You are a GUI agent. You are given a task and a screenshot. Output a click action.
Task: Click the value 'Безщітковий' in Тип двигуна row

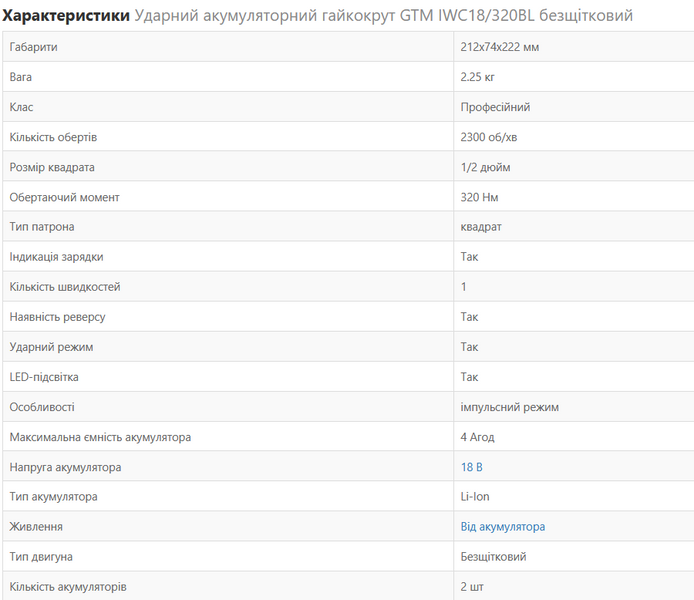pos(494,557)
